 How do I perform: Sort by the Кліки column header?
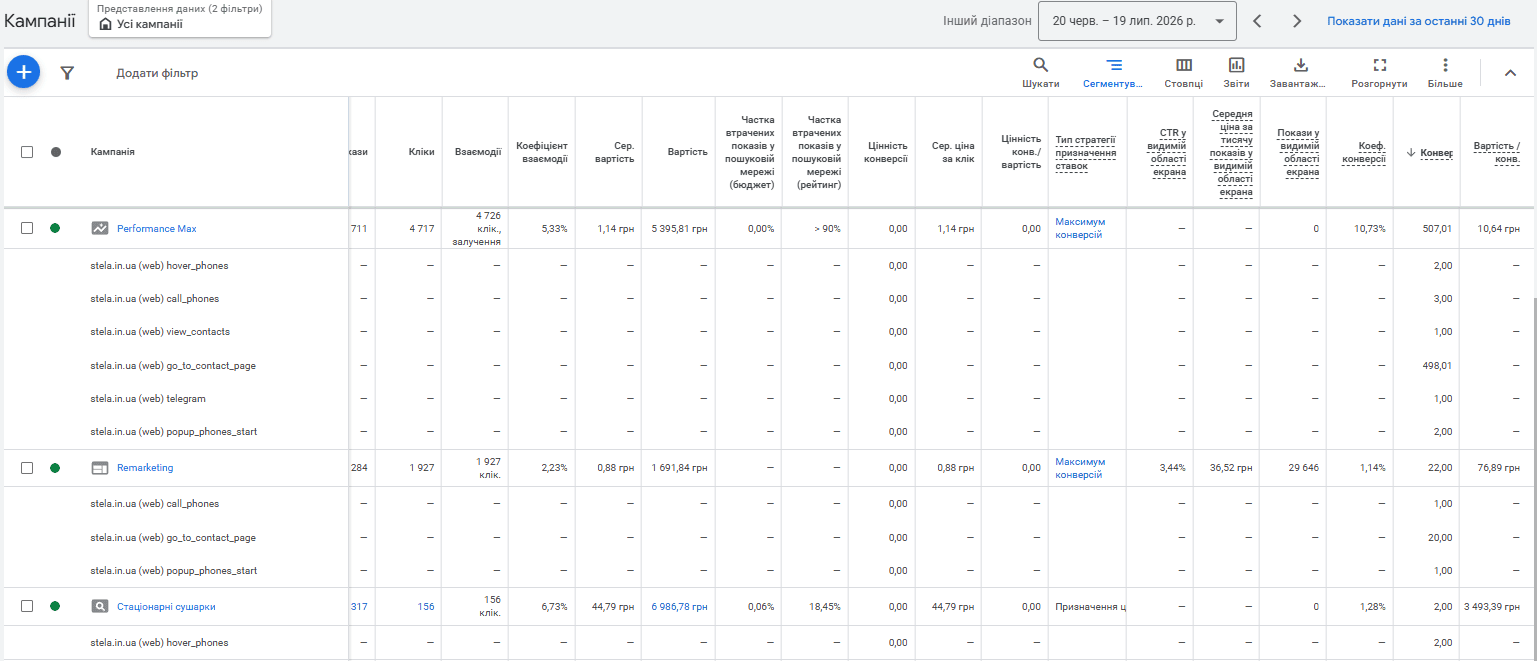(421, 152)
